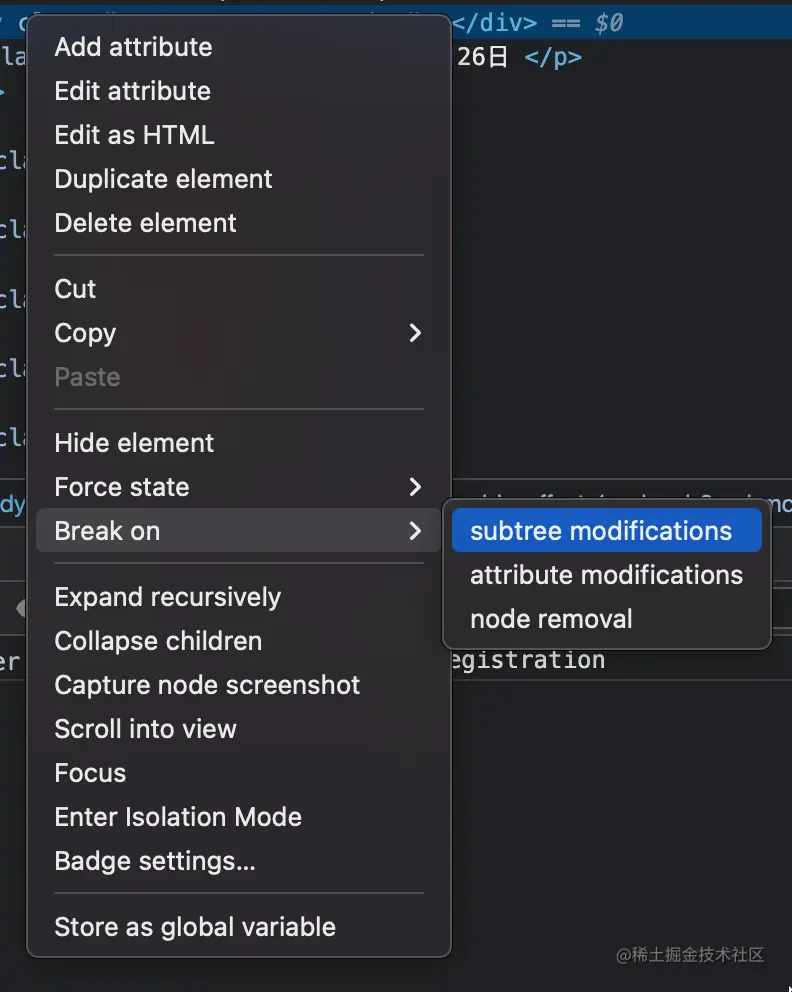
Task: Select Add attribute from context menu
Action: 133,47
